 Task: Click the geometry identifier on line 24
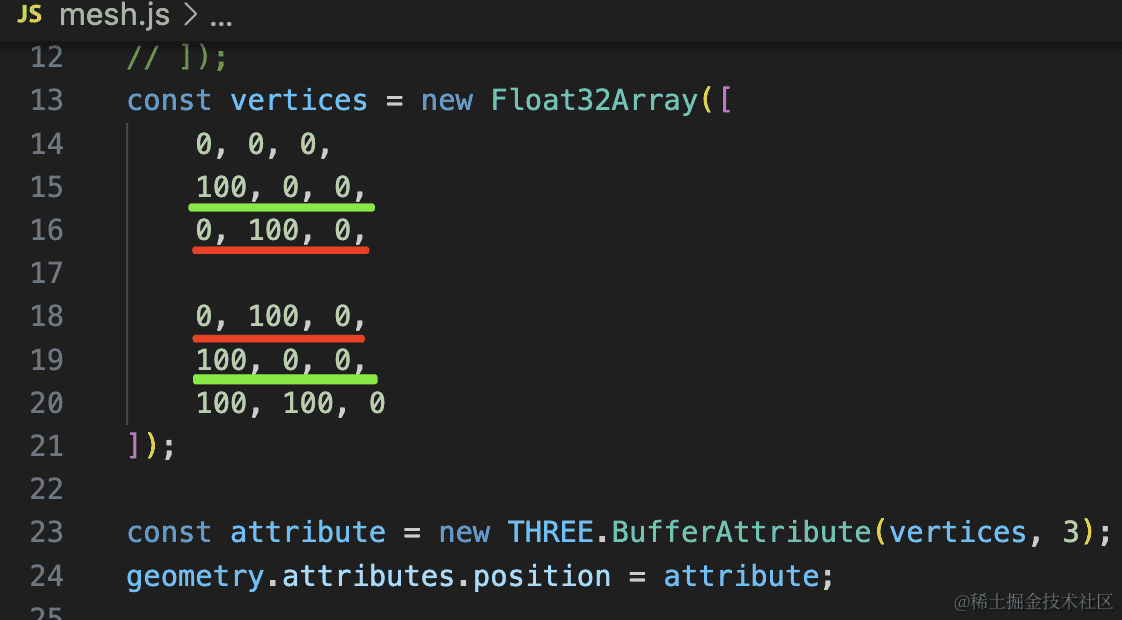[196, 577]
